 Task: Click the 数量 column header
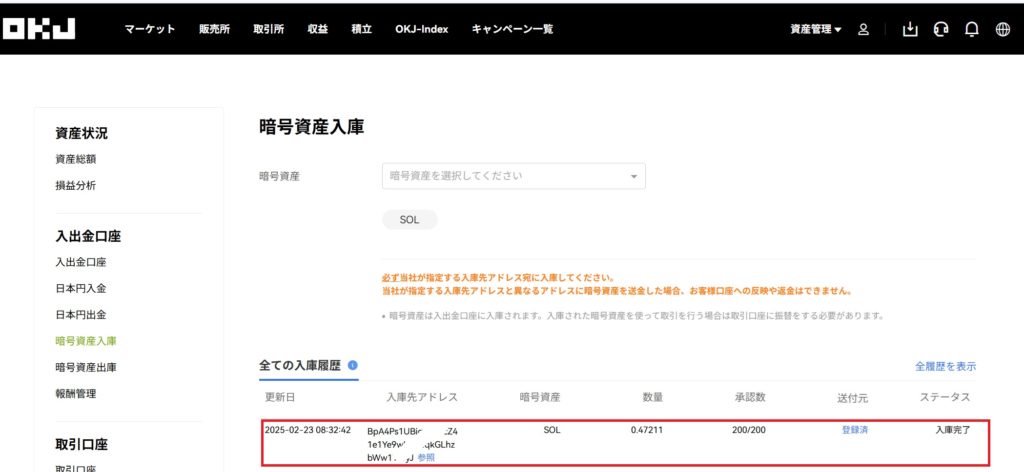(653, 398)
